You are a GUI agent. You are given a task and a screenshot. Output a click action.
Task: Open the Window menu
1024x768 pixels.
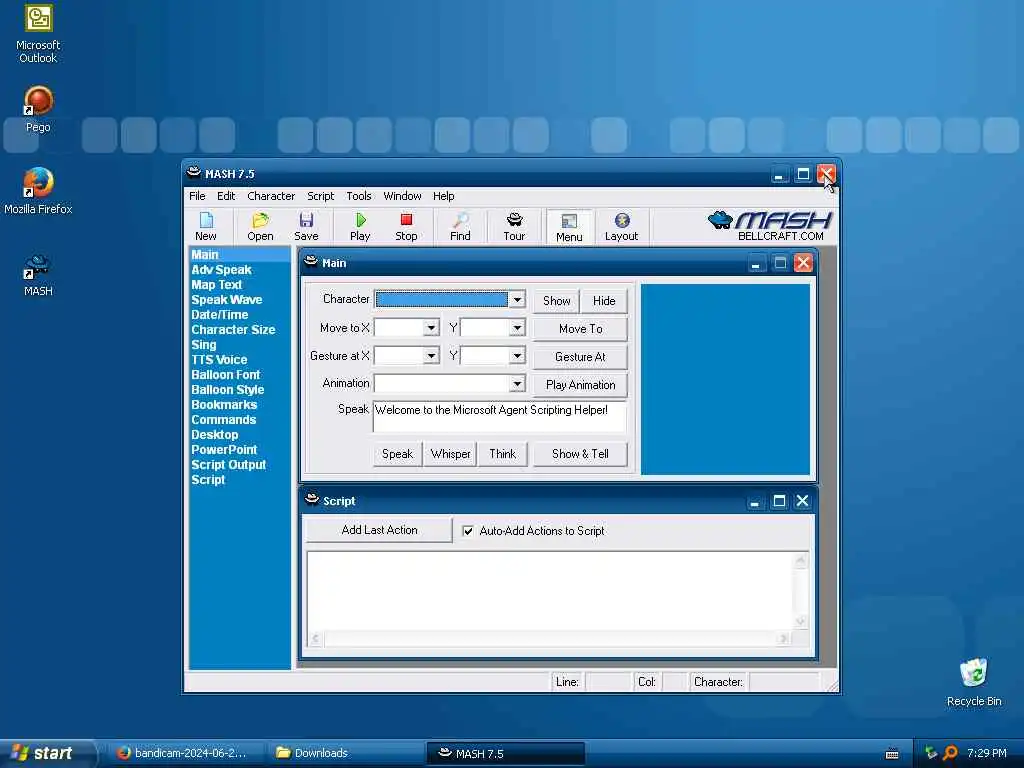click(x=402, y=196)
